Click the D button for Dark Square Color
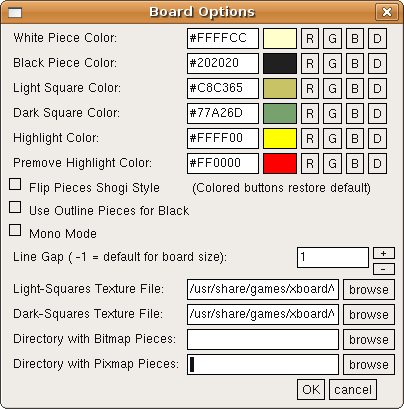The width and height of the screenshot is (404, 409). pyautogui.click(x=377, y=114)
